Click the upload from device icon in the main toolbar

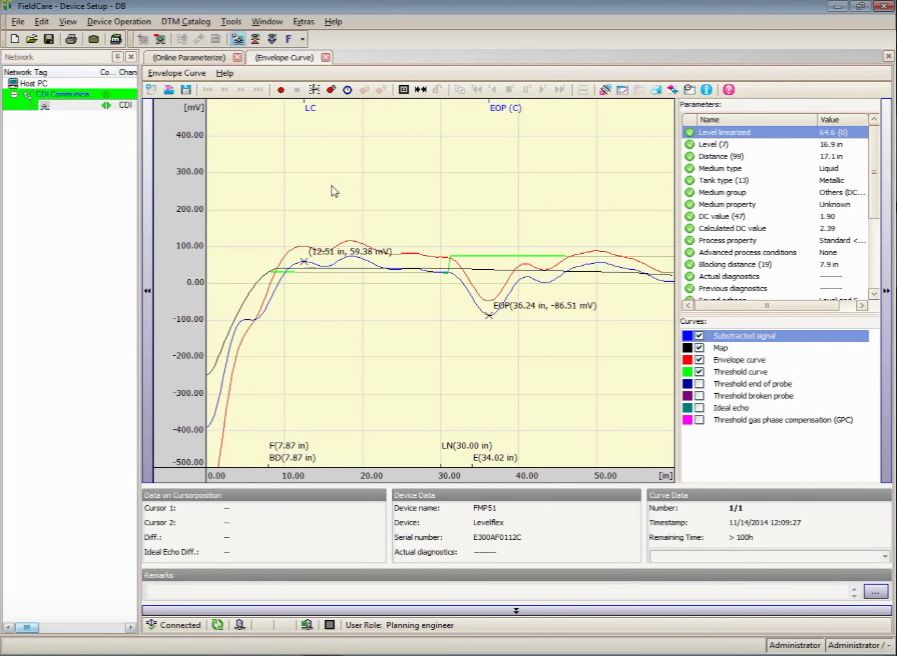pos(255,39)
